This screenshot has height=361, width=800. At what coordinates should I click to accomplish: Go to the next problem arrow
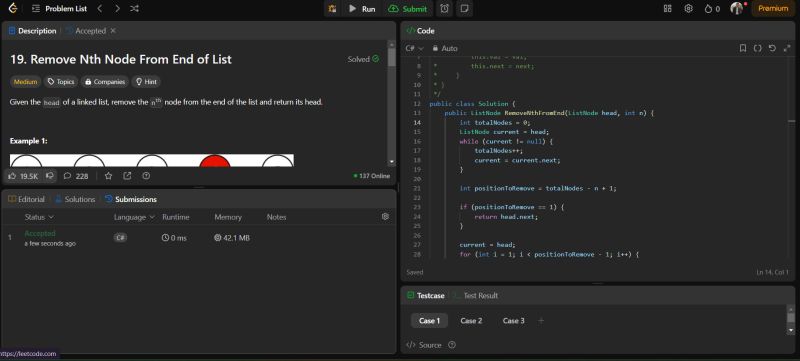pyautogui.click(x=117, y=9)
